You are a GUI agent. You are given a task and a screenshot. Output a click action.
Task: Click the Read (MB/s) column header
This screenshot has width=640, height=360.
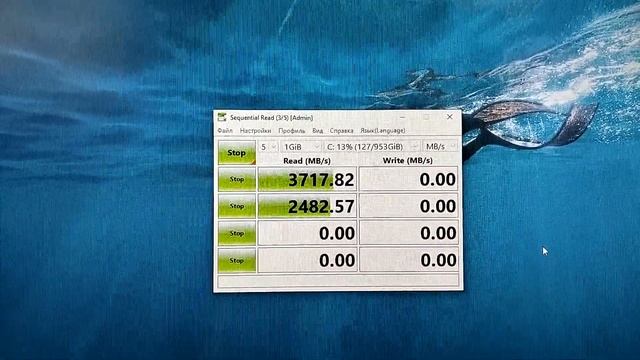click(x=307, y=161)
